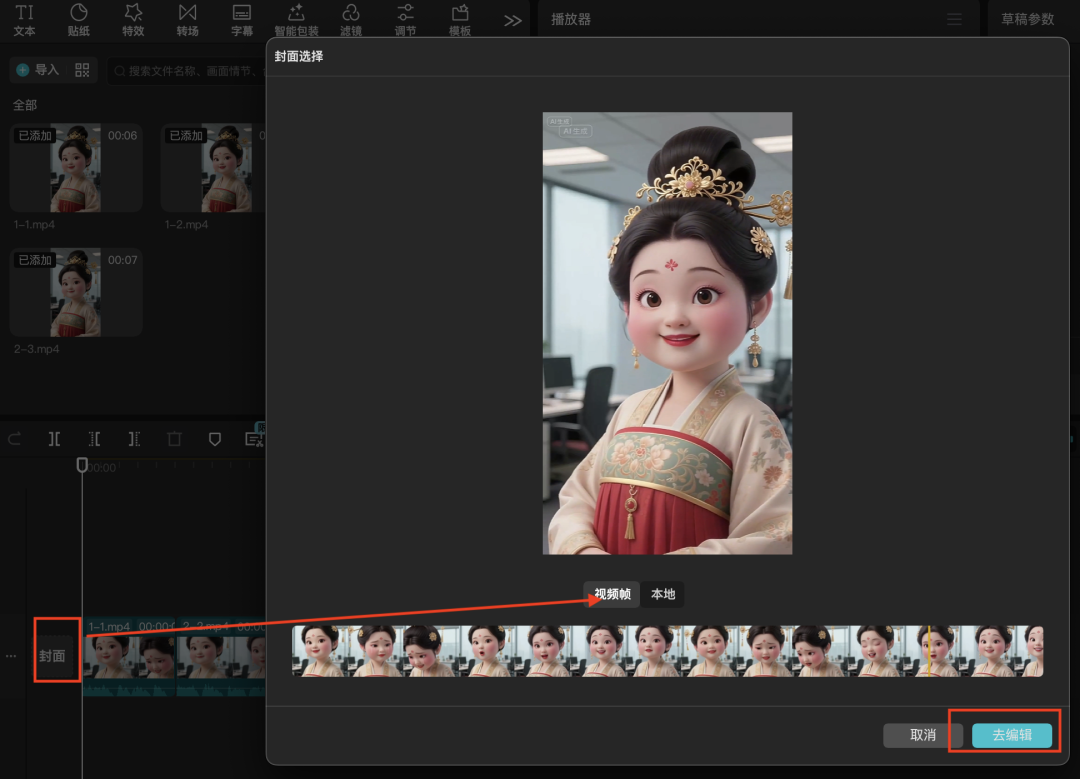This screenshot has height=779, width=1080.
Task: Open the 字幕 captions panel
Action: tap(242, 20)
